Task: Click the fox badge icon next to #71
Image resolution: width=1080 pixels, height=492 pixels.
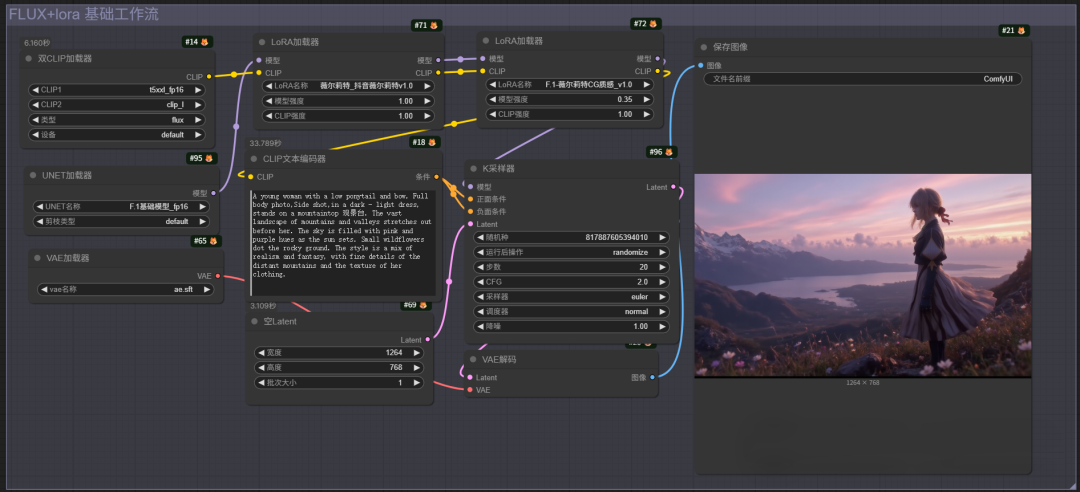Action: (435, 25)
